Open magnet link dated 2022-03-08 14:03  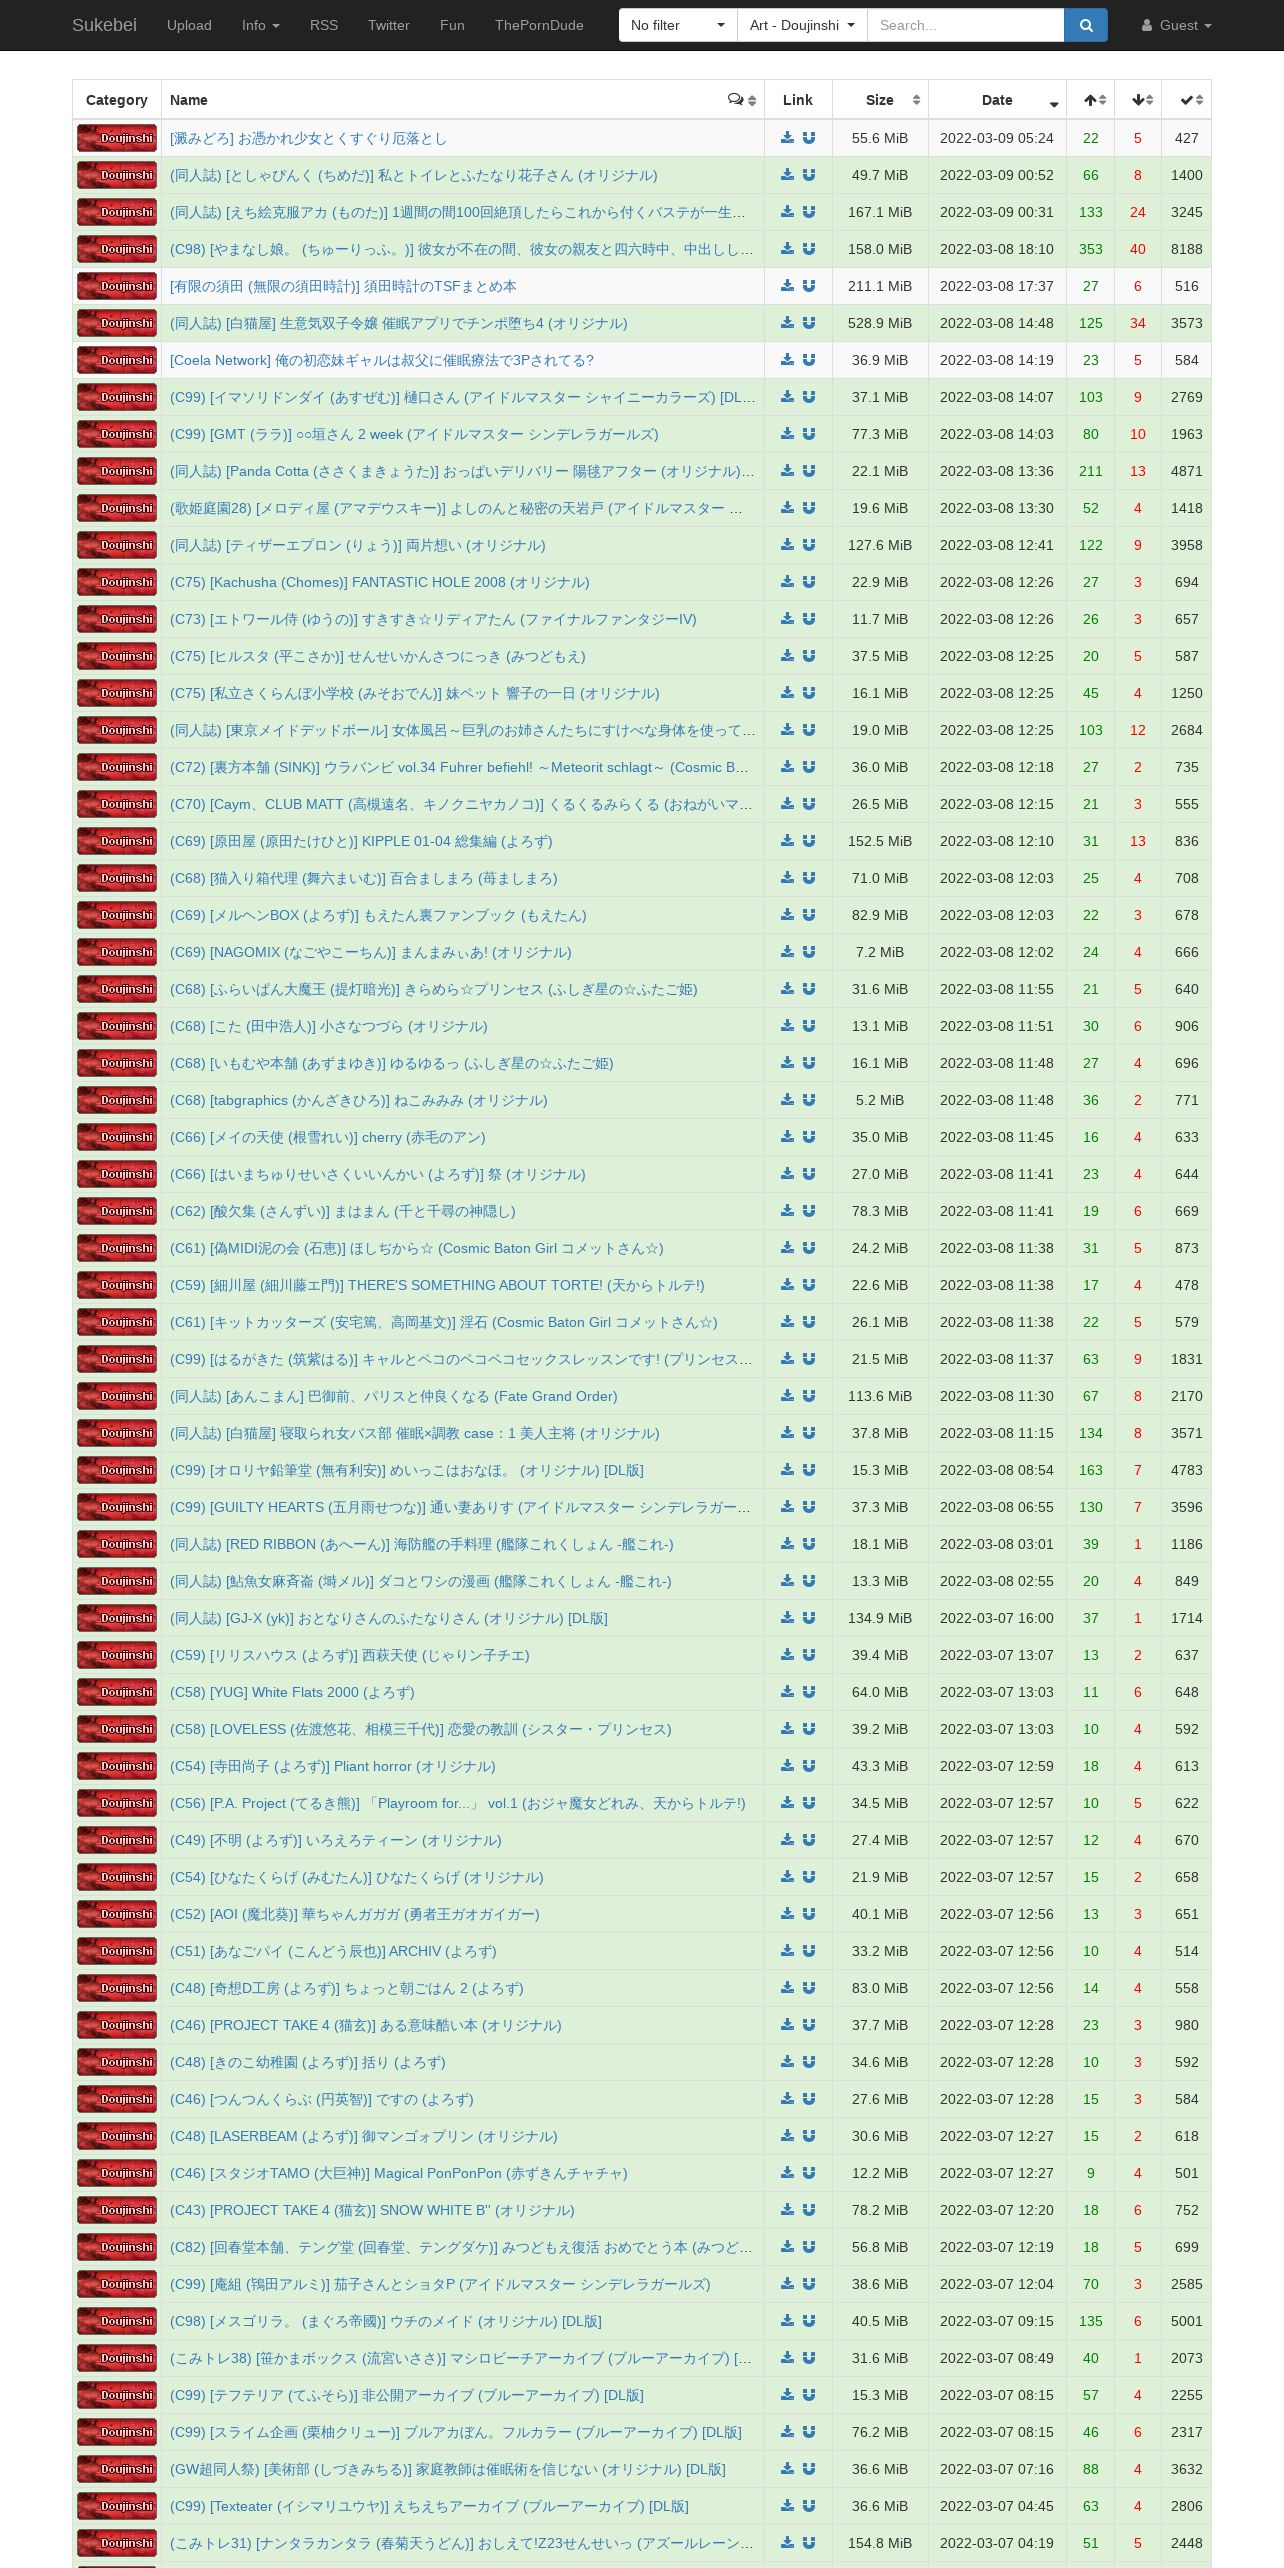coord(809,434)
